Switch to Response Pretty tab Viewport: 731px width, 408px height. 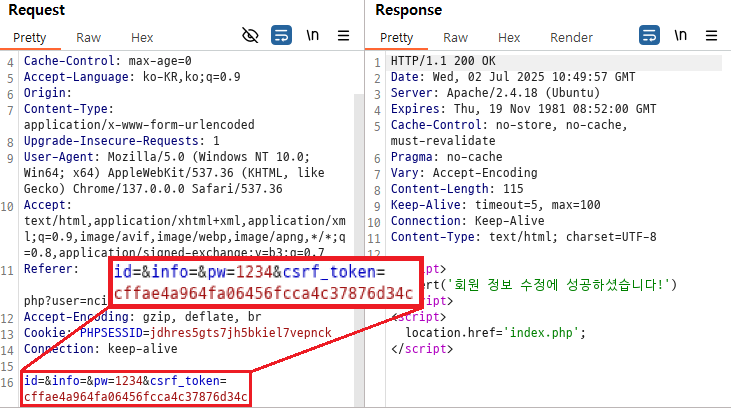point(397,38)
